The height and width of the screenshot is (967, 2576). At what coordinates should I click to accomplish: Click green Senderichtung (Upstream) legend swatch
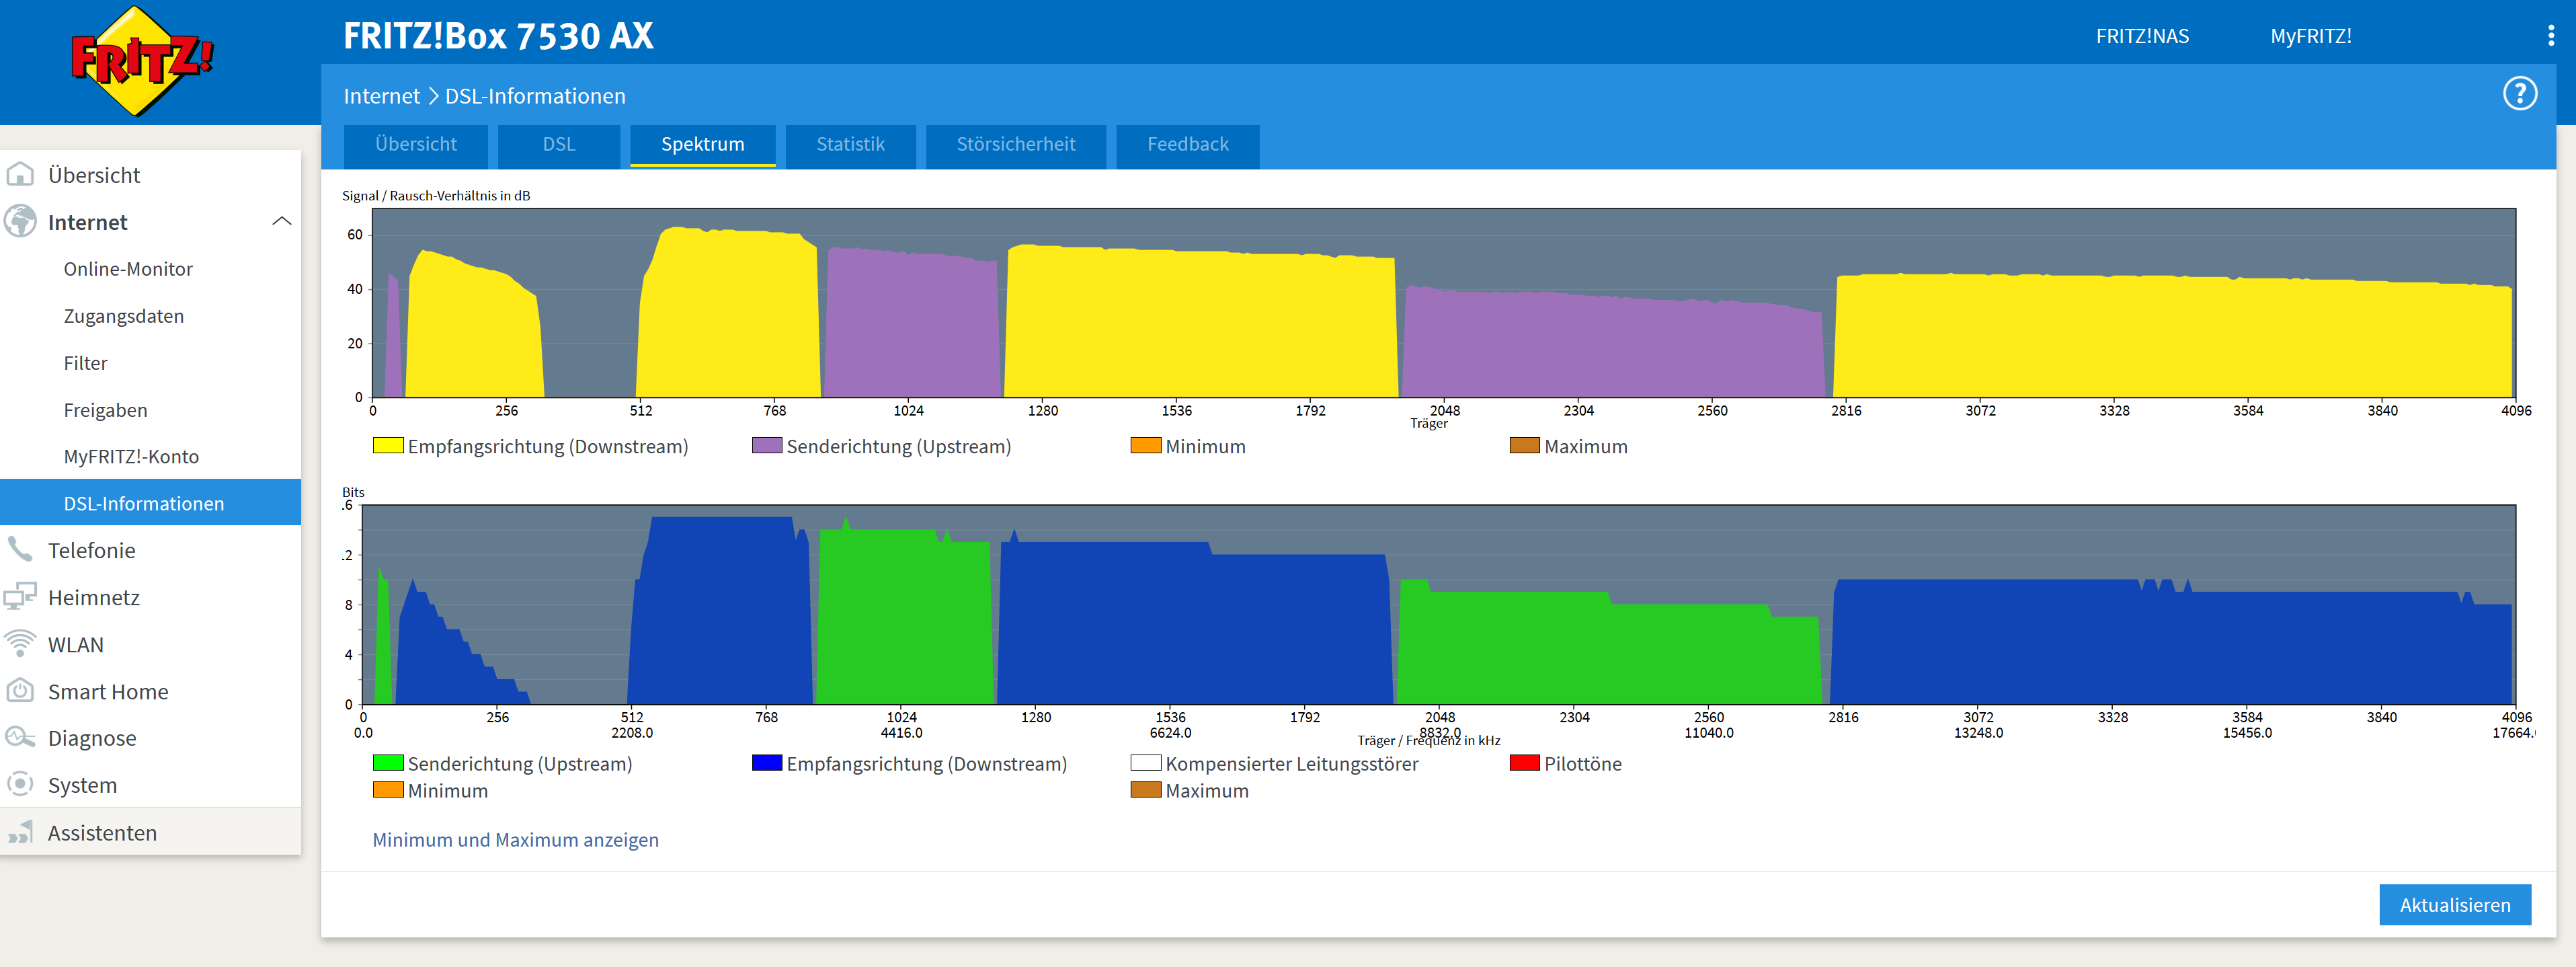click(x=388, y=762)
